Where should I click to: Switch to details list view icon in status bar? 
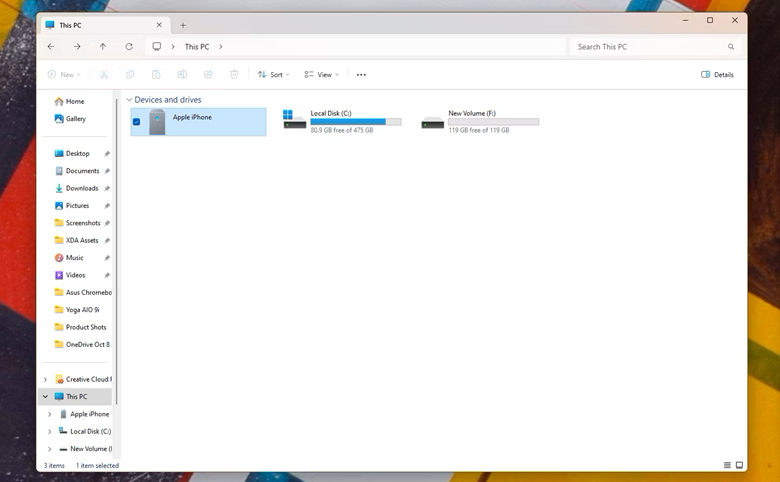[727, 465]
